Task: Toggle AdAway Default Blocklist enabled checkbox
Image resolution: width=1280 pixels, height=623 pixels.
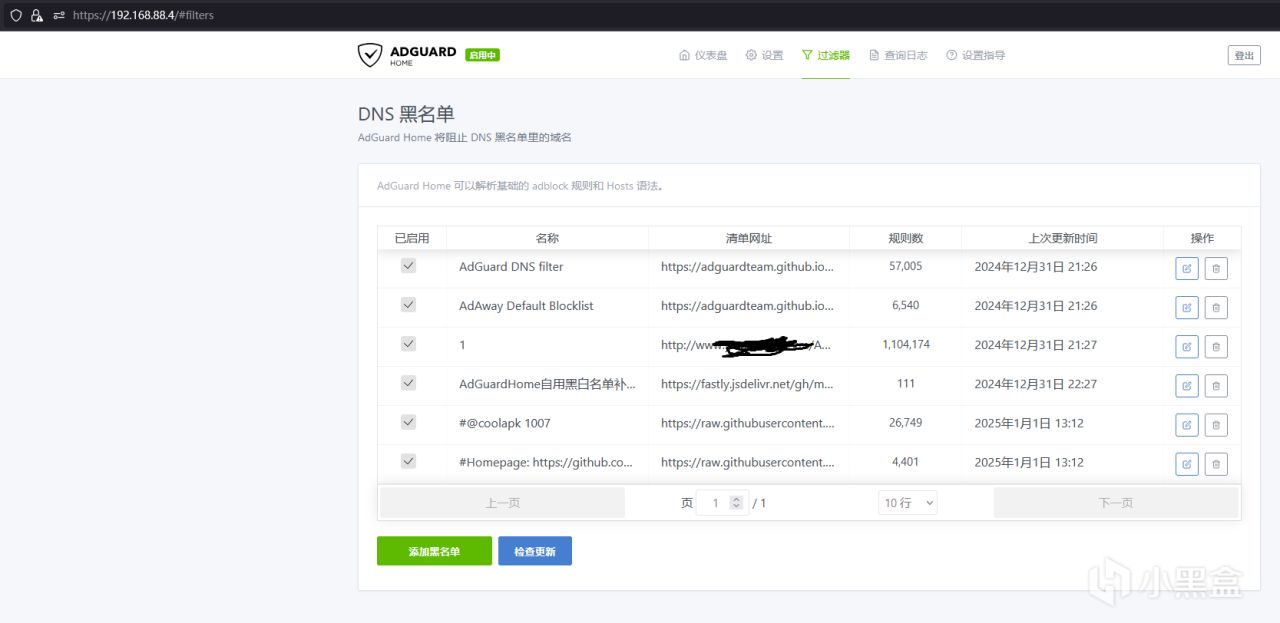Action: [x=408, y=305]
